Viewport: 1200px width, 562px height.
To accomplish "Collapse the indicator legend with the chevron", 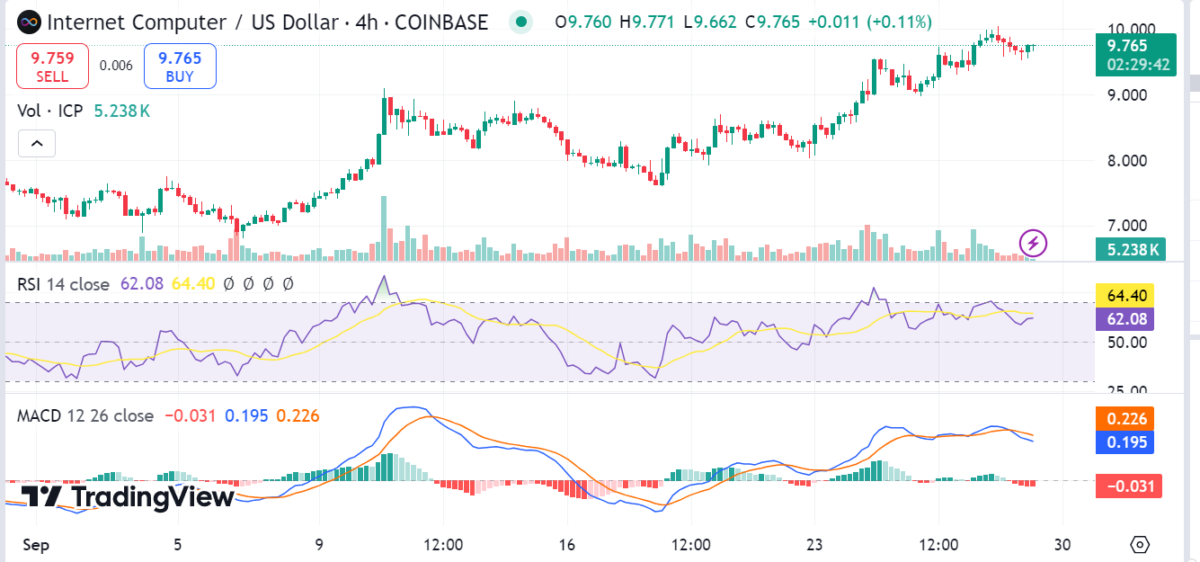I will click(37, 145).
